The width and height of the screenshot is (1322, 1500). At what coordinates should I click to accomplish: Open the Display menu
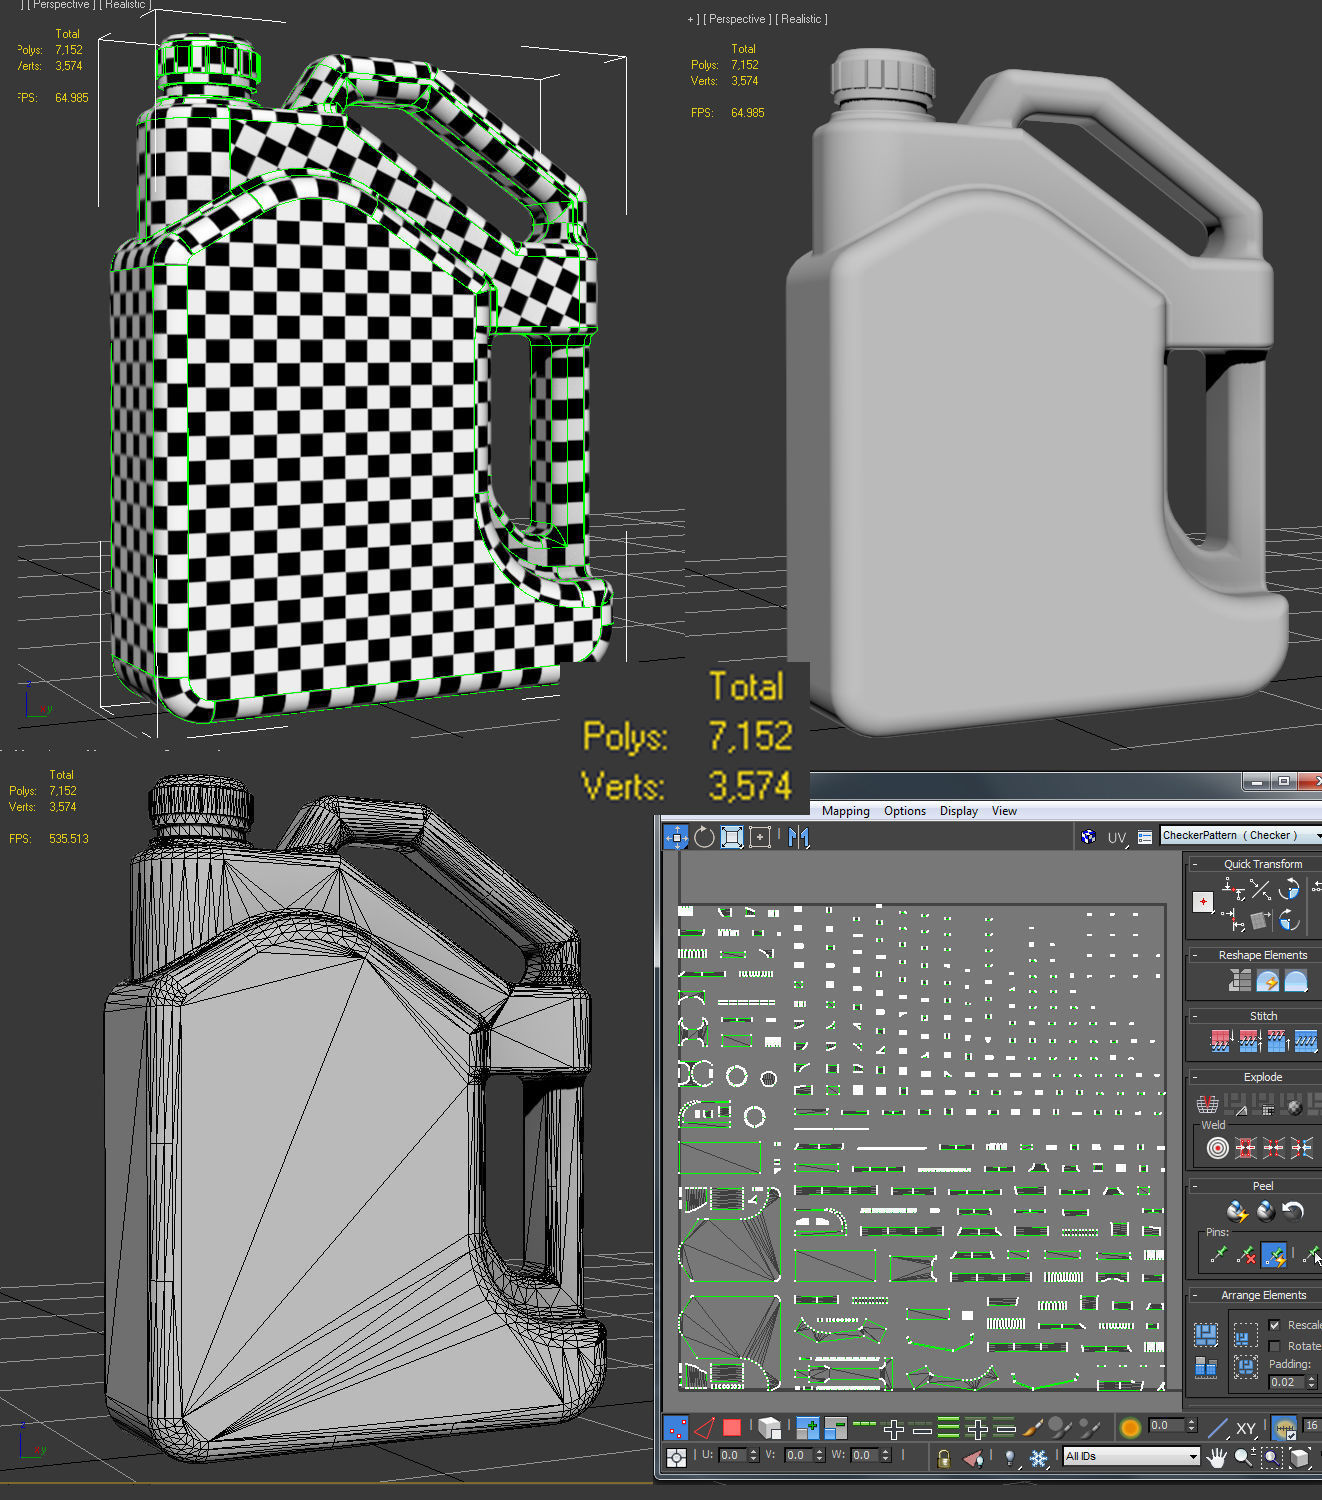(958, 811)
